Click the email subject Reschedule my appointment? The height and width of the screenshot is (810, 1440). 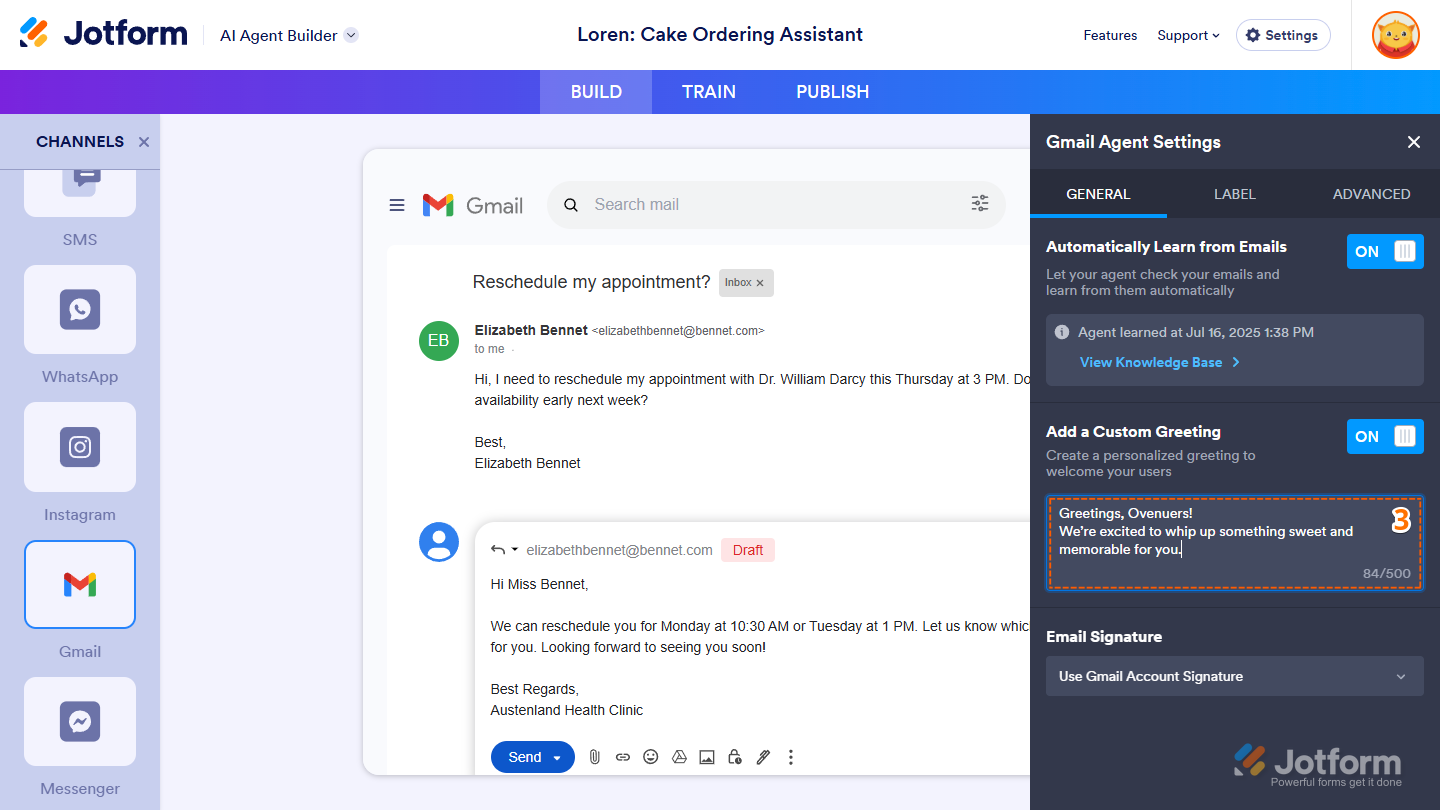coord(591,282)
